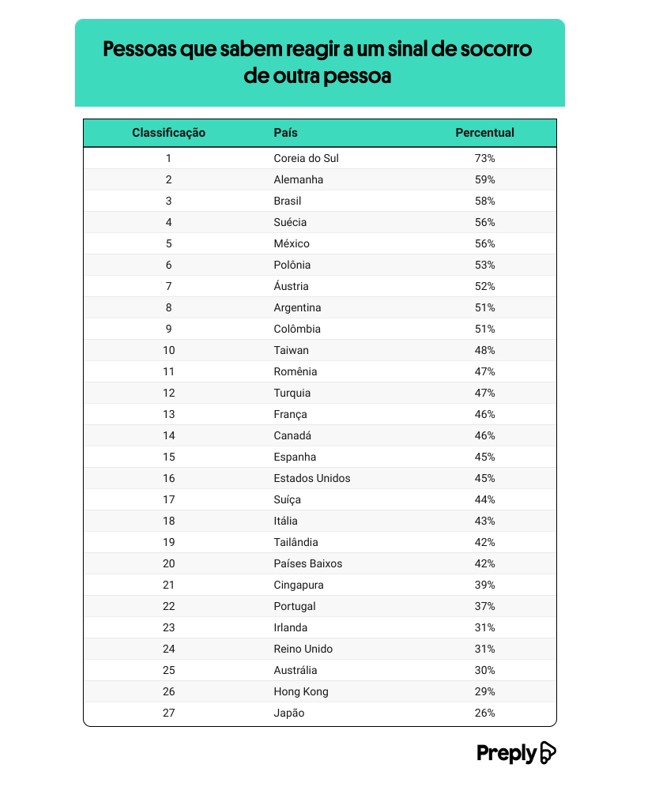
Task: Select the Percentual column header
Action: 484,133
